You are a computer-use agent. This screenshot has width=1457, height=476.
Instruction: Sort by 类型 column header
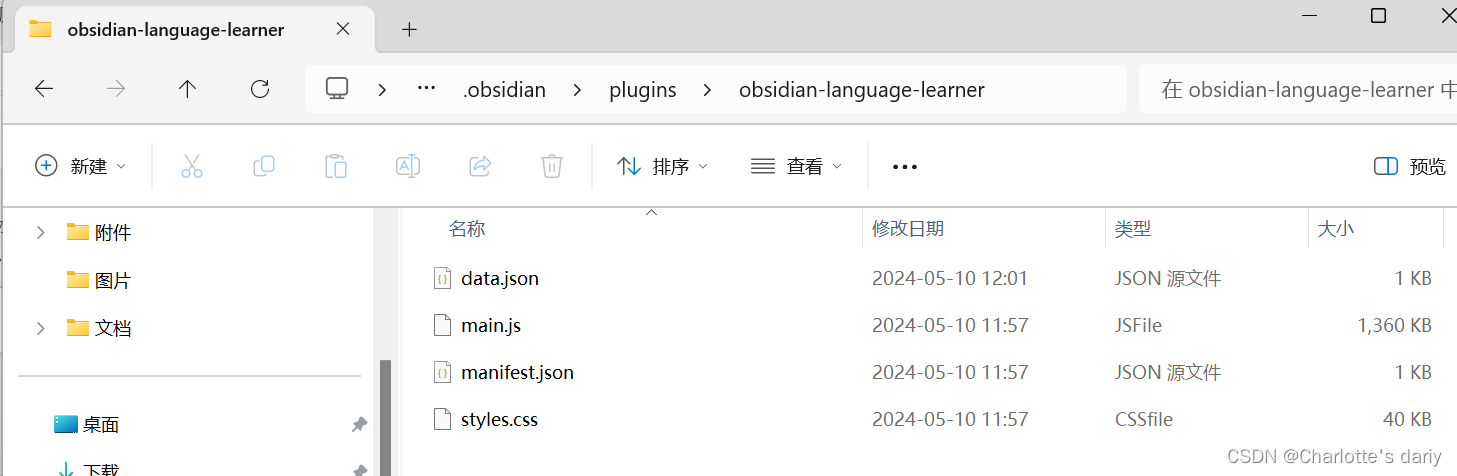coord(1133,229)
